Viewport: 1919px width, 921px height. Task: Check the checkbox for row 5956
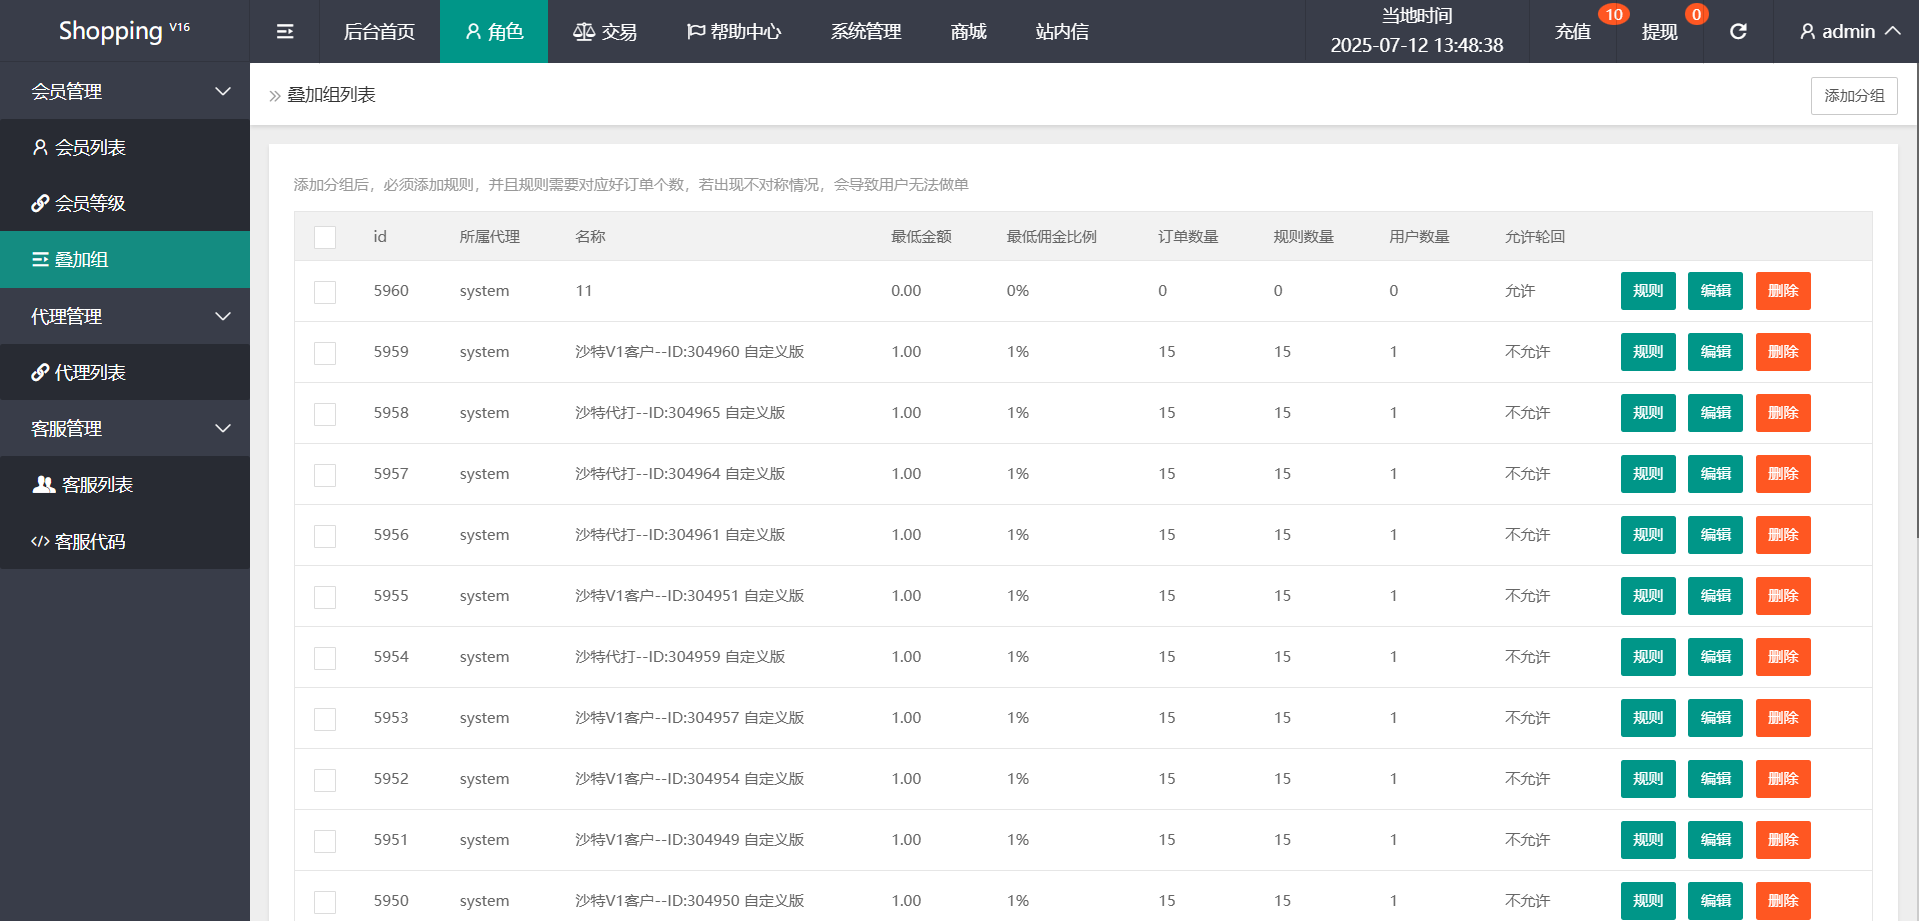[x=325, y=536]
